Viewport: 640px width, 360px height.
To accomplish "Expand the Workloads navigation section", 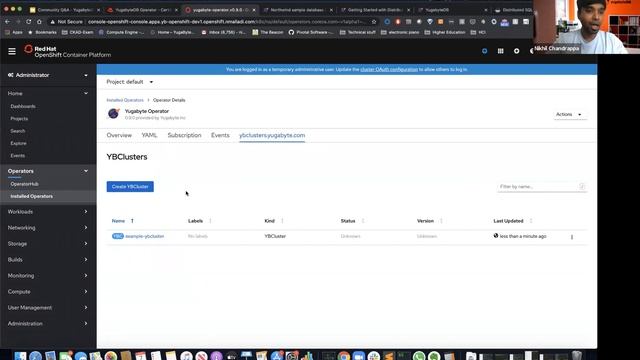I will coord(48,212).
